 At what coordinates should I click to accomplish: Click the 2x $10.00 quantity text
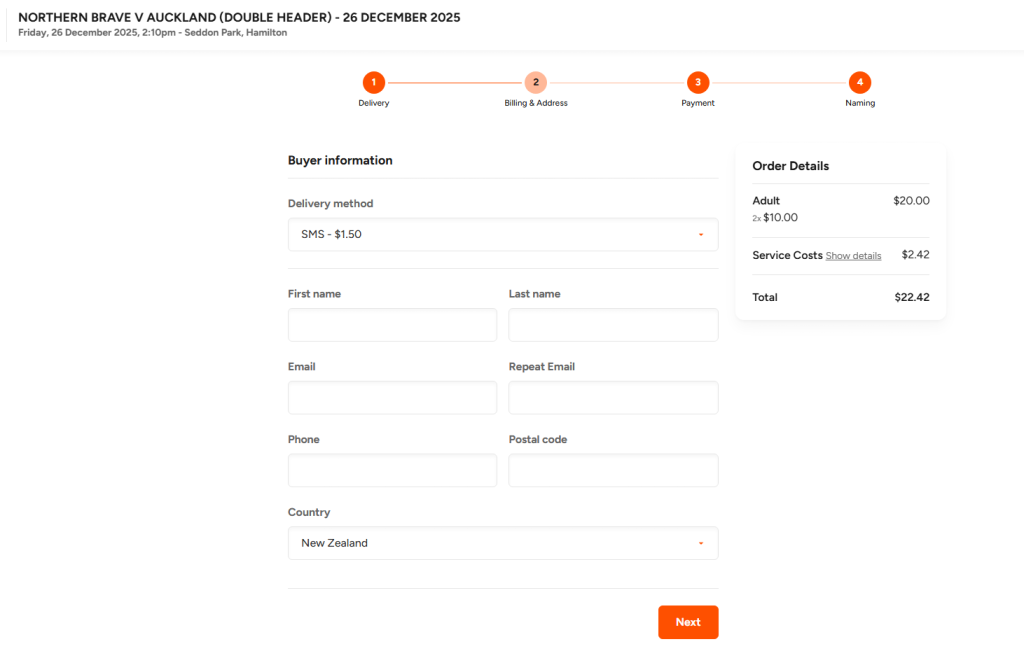pos(775,217)
